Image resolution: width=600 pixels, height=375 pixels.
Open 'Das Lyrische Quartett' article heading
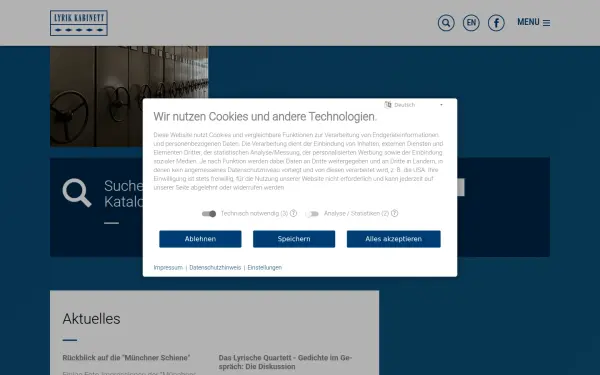[285, 362]
